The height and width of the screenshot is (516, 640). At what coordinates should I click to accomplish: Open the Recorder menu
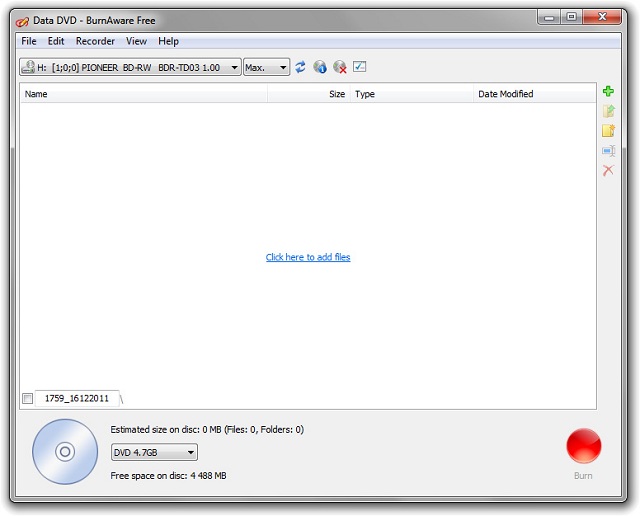point(95,41)
